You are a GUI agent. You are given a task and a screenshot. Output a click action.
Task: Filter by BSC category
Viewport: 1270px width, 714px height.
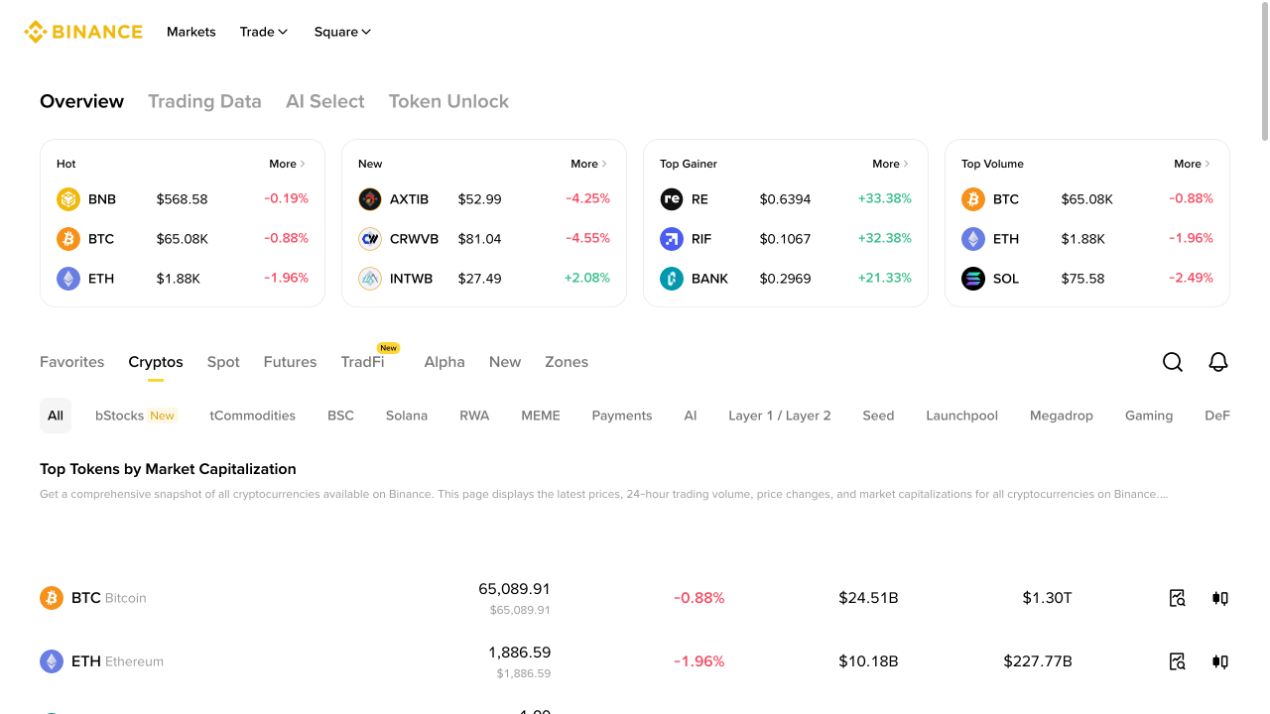(341, 416)
